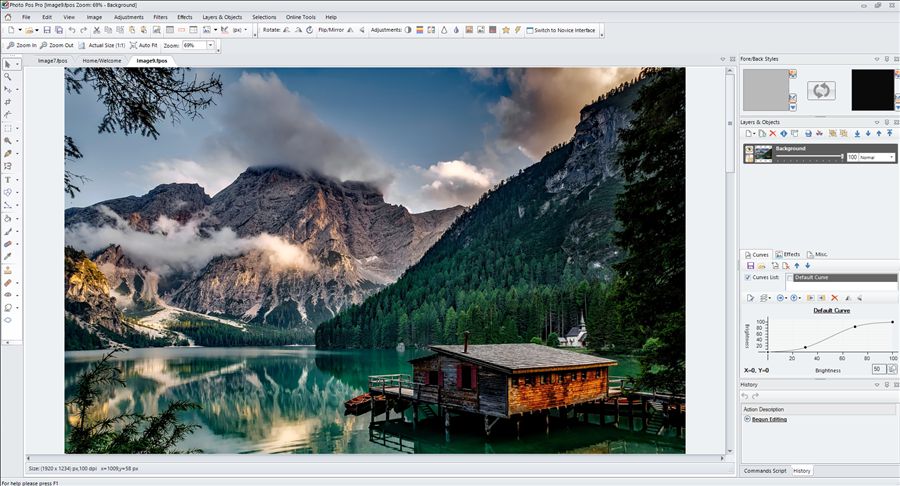
Task: Move layer up with blue up arrow
Action: coord(879,133)
